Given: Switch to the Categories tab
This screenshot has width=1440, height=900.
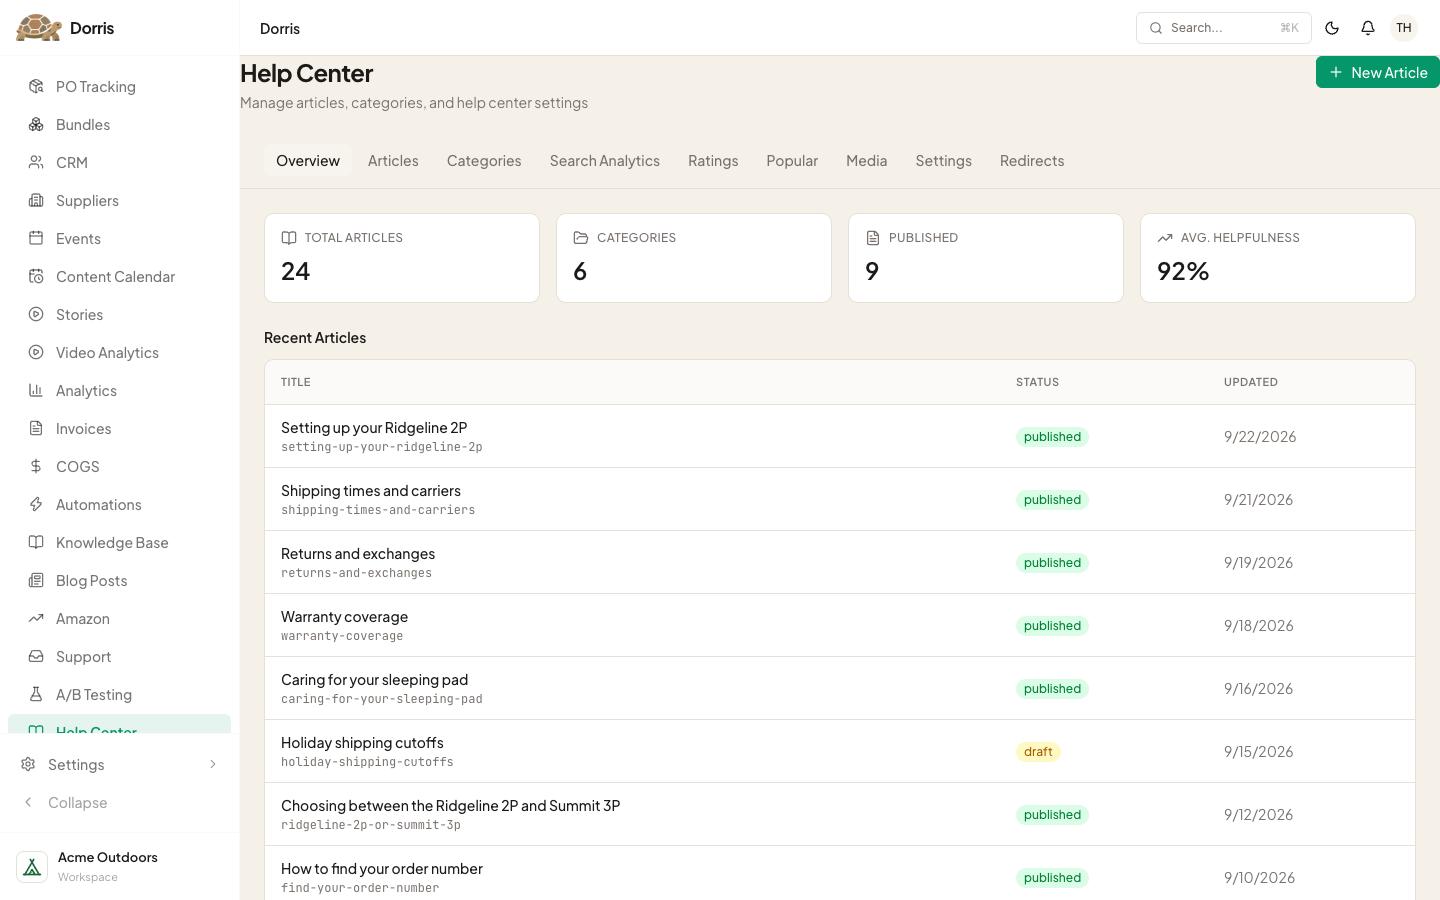Looking at the screenshot, I should 484,160.
